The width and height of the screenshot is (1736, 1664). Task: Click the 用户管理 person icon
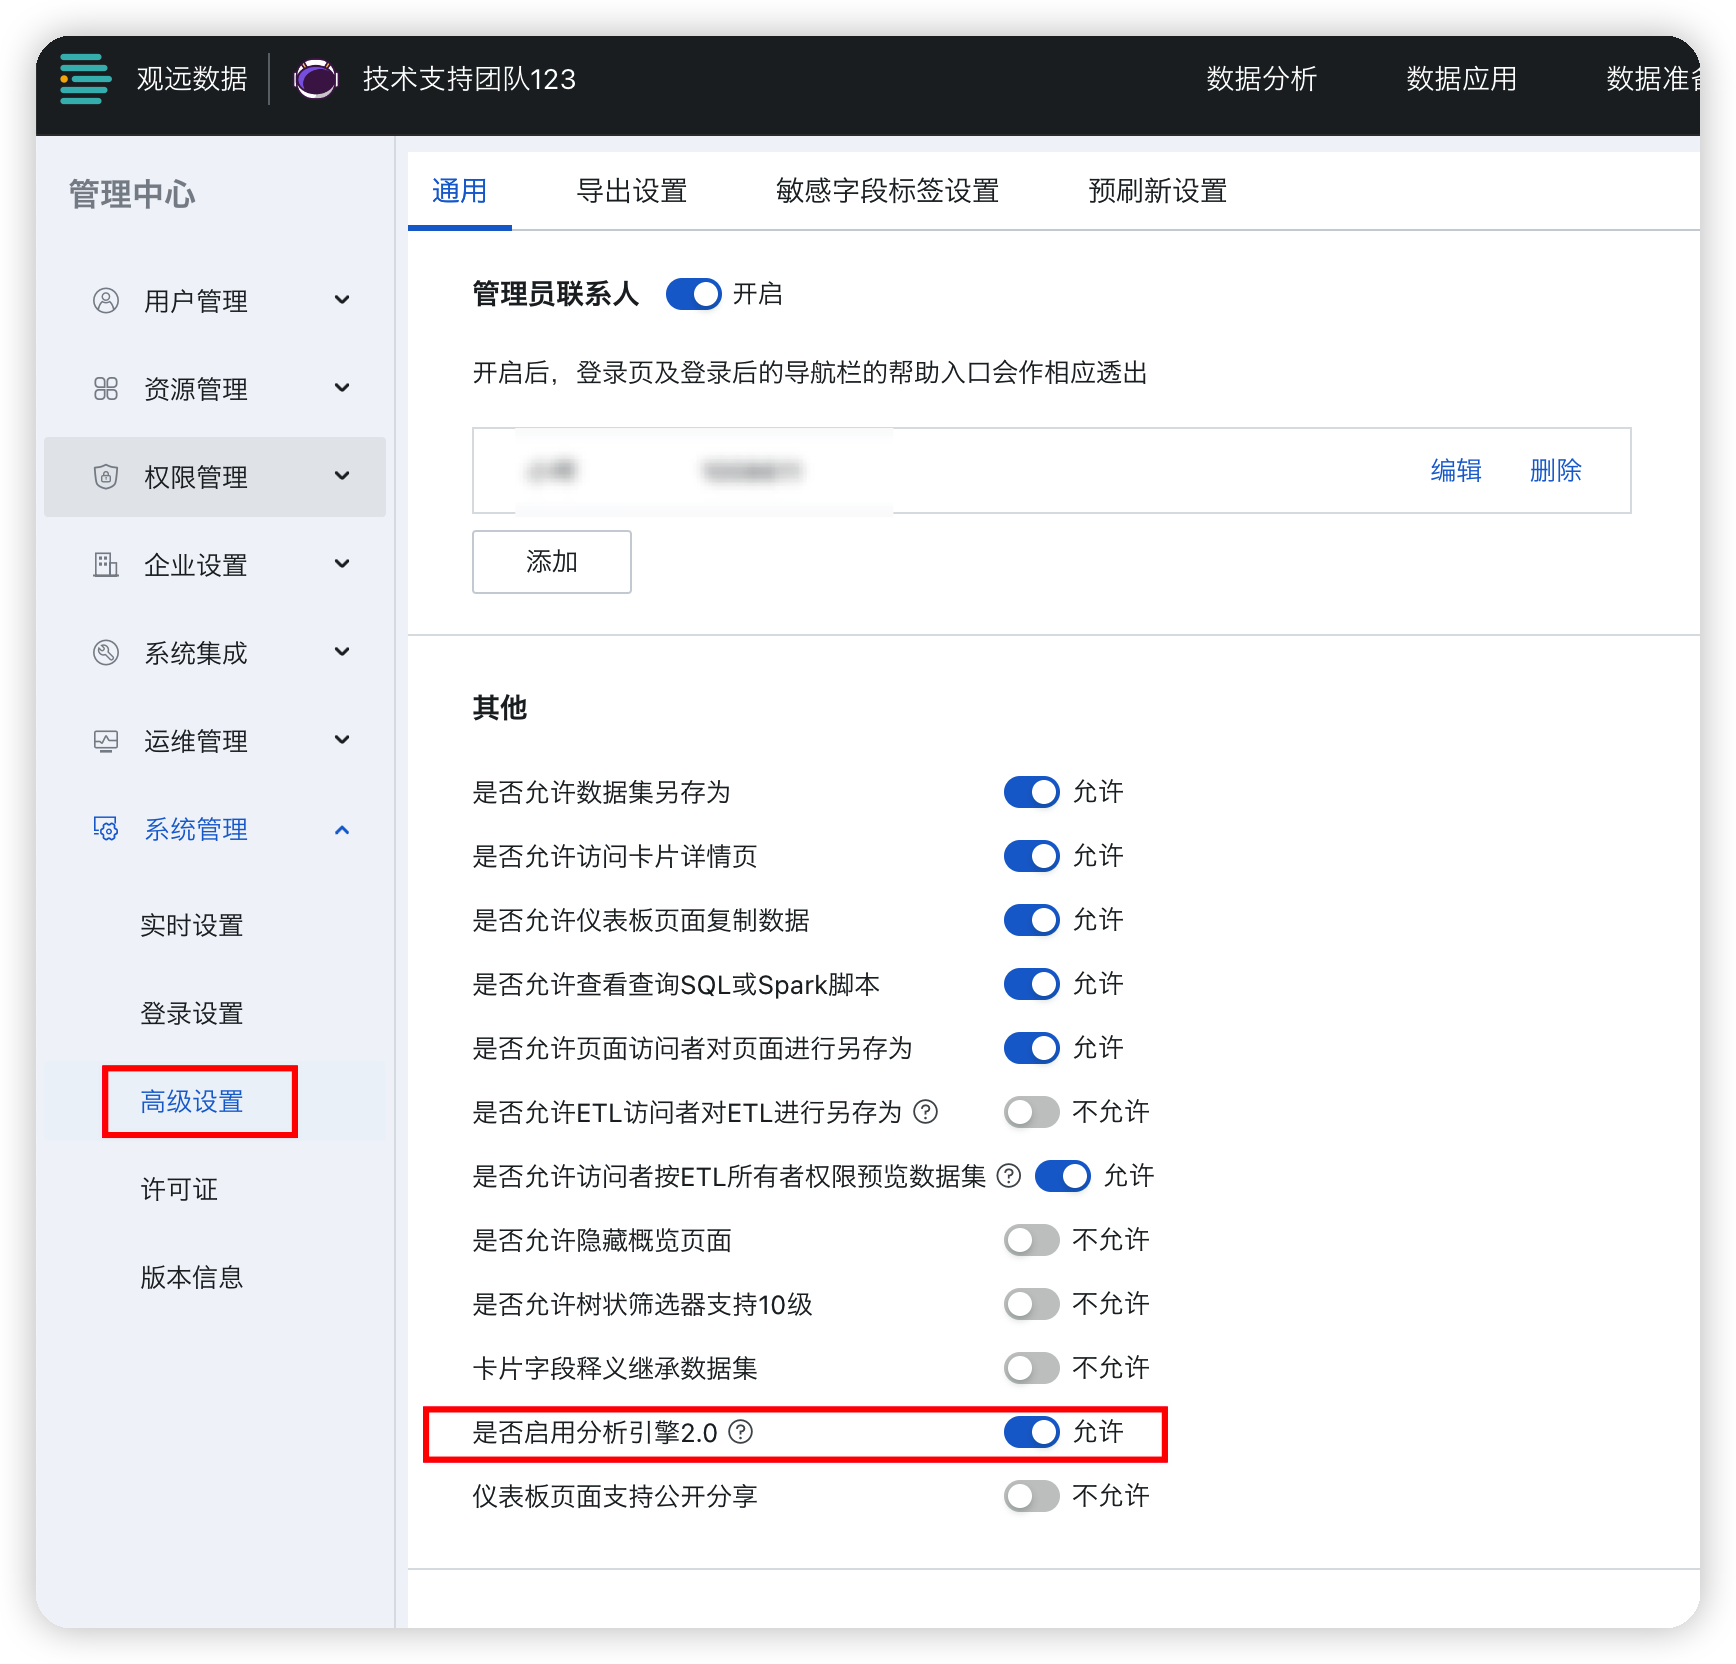[106, 300]
